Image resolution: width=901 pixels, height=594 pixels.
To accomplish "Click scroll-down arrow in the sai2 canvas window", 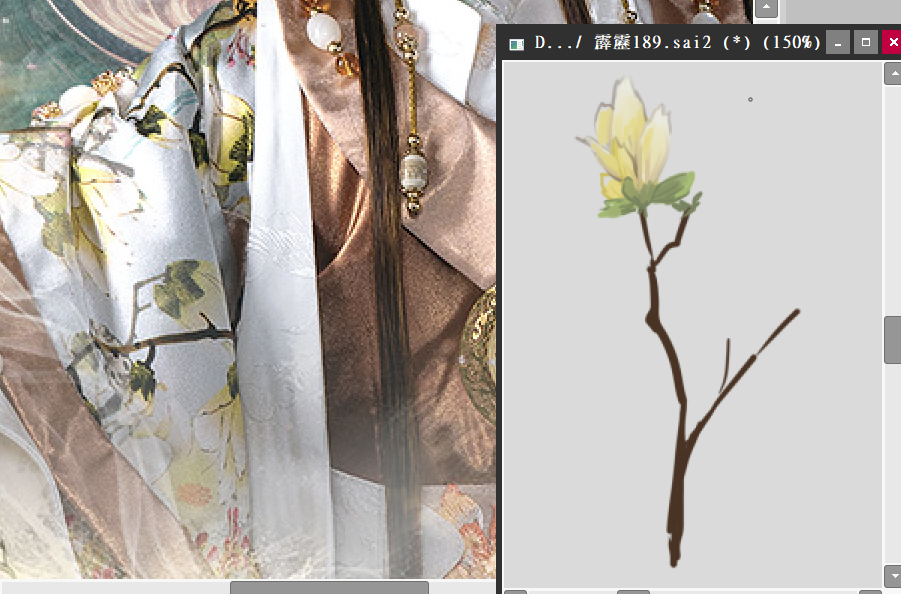I will pyautogui.click(x=892, y=575).
